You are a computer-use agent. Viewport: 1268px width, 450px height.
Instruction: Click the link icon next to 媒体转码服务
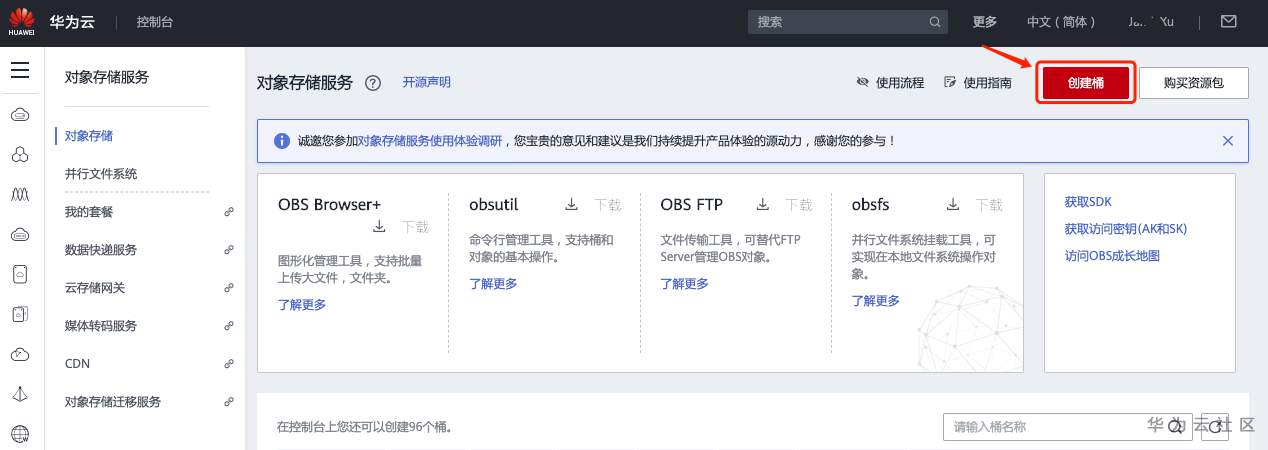[229, 326]
